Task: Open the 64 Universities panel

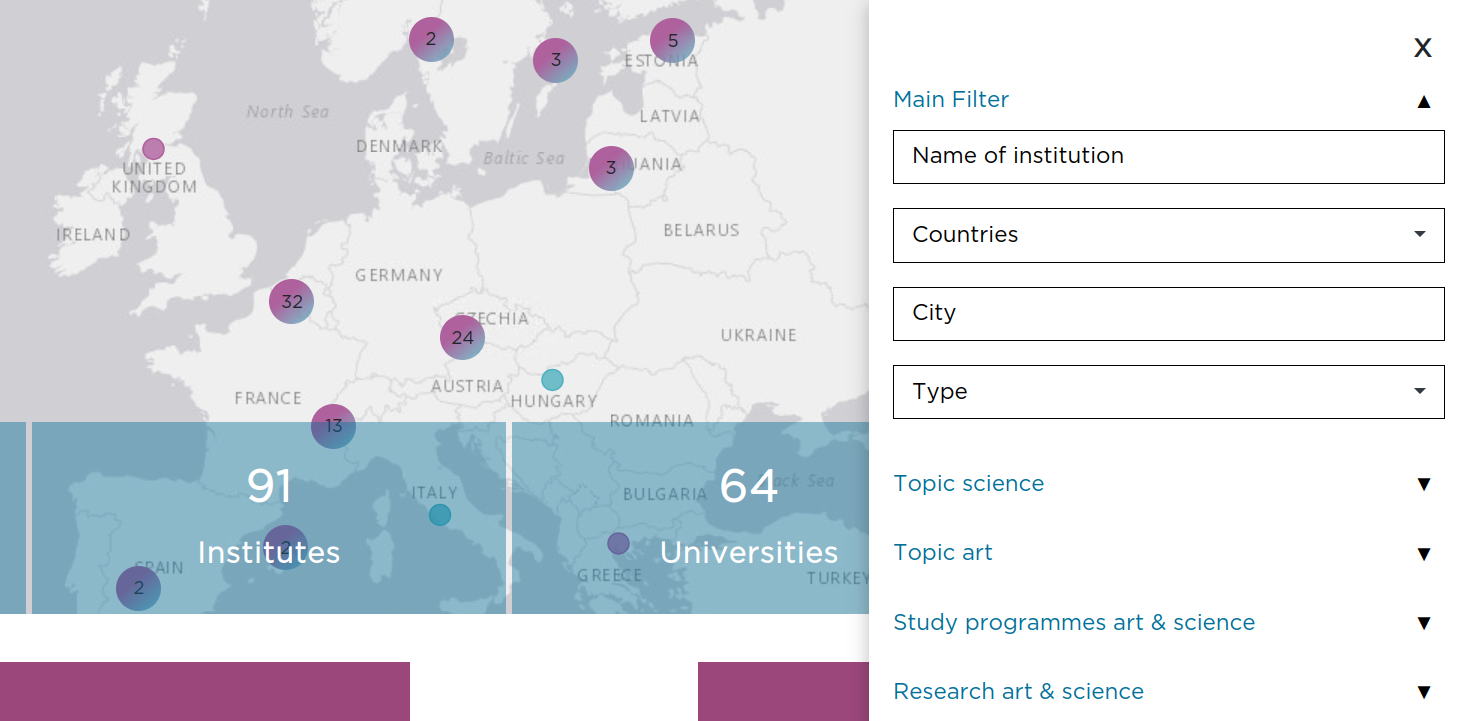Action: [x=749, y=517]
